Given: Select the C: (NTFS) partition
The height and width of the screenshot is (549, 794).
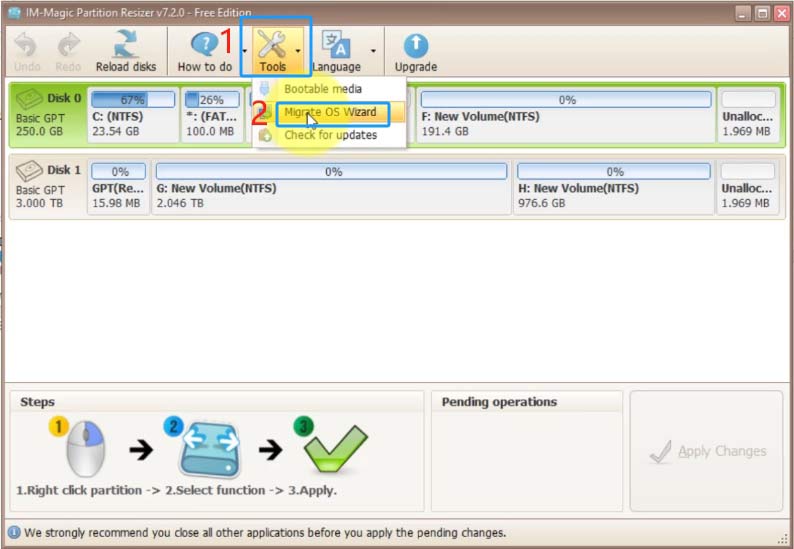Looking at the screenshot, I should (x=133, y=114).
